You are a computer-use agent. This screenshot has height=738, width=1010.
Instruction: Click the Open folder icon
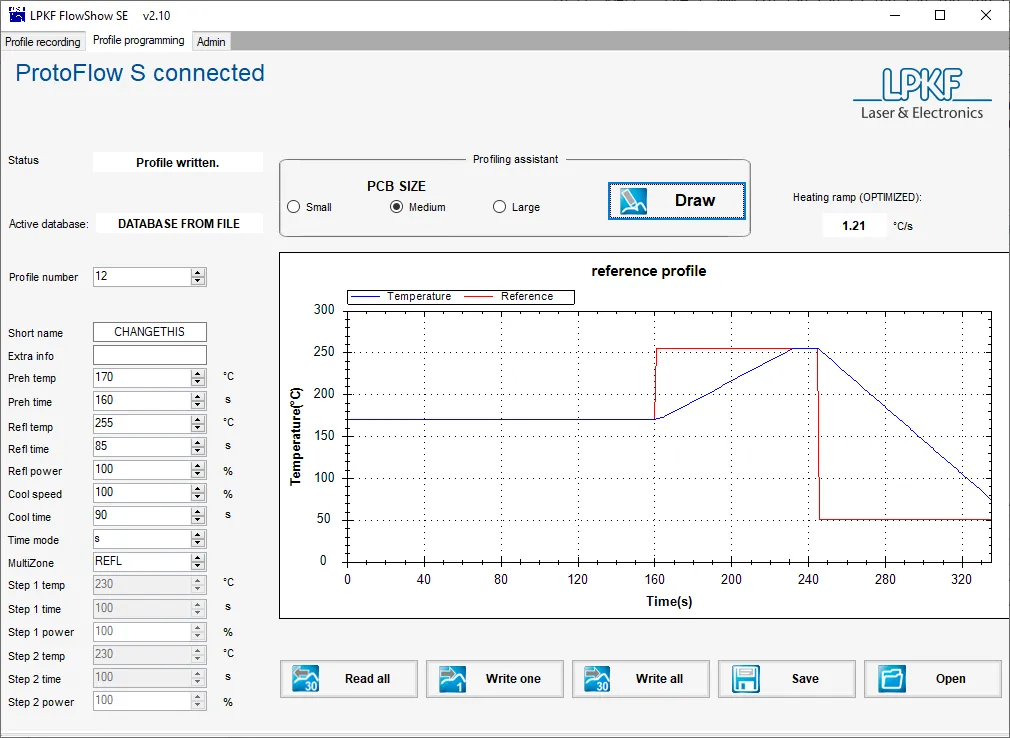pos(892,679)
